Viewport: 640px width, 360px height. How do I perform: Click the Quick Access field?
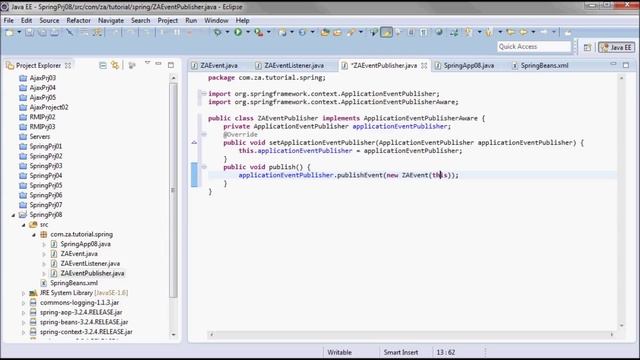tap(533, 47)
